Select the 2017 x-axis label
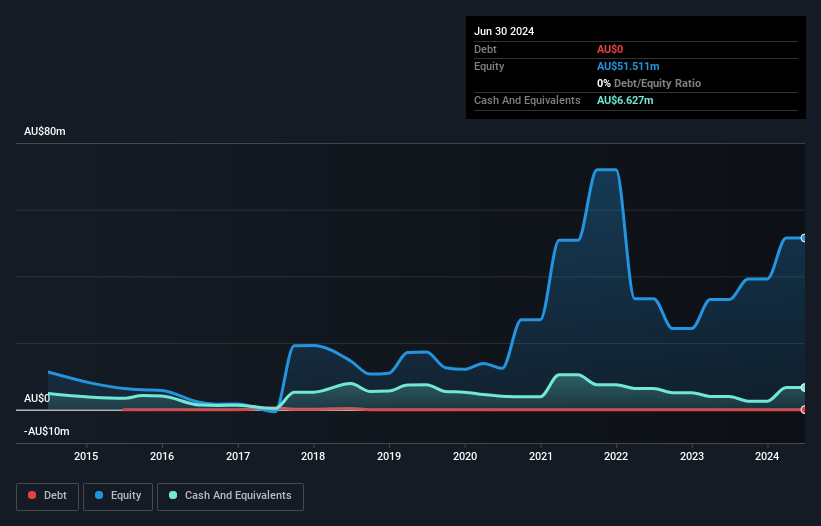The height and width of the screenshot is (526, 821). click(238, 456)
